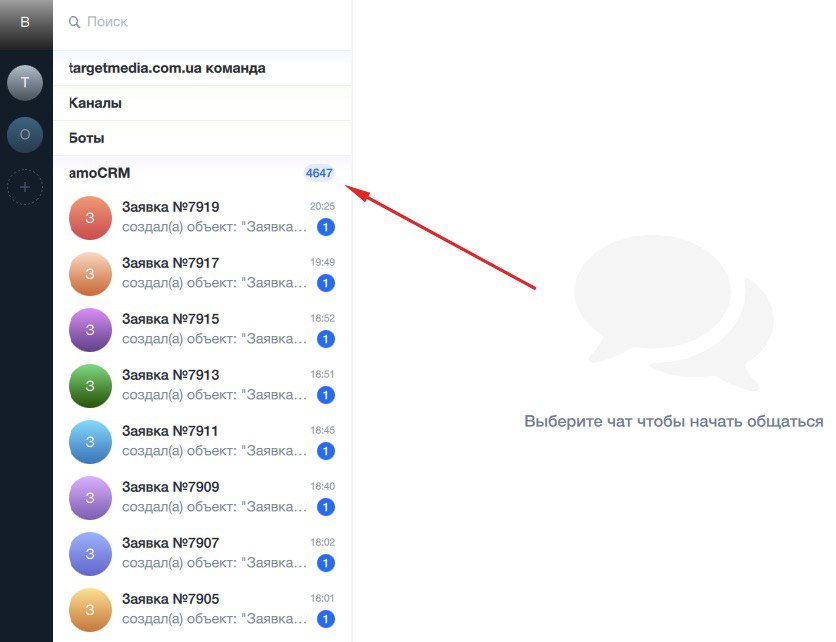The width and height of the screenshot is (836, 642).
Task: Open chat Заявка №7905
Action: click(203, 609)
